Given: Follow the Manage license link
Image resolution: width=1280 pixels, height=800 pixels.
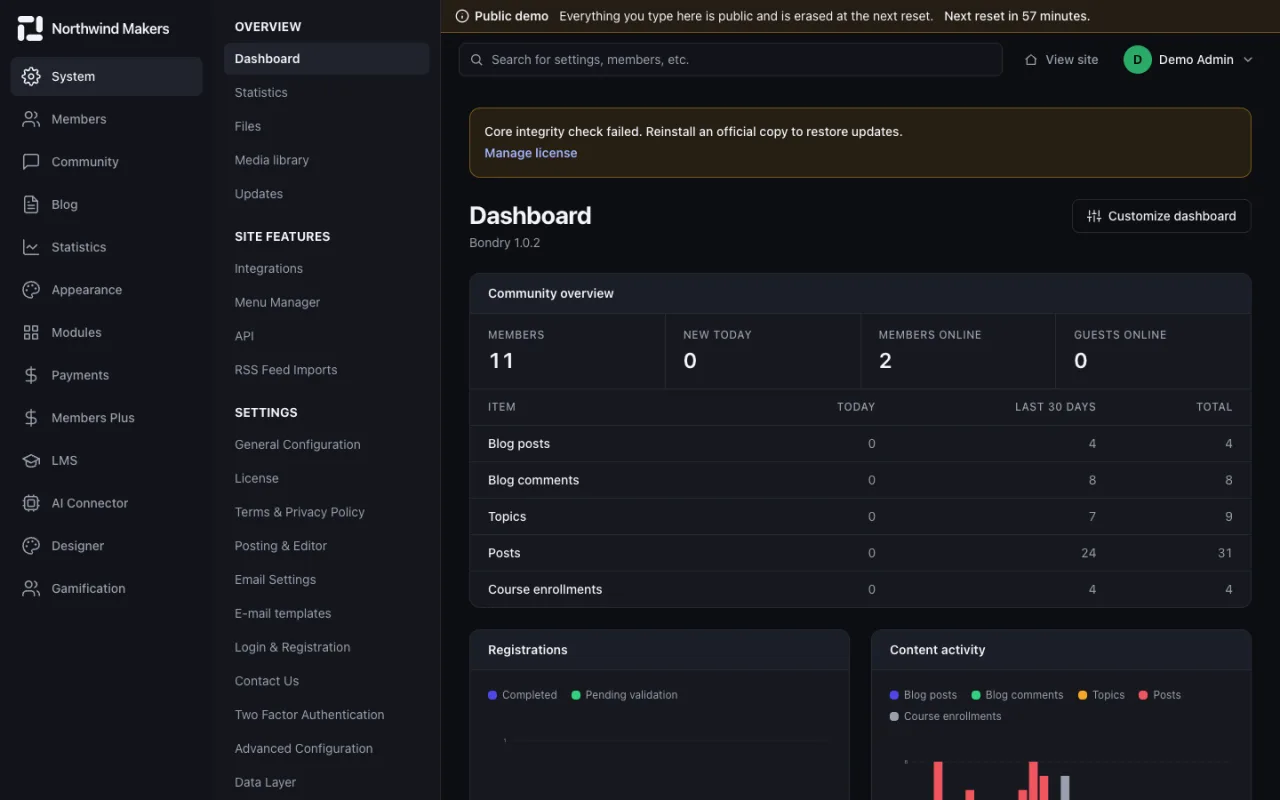Looking at the screenshot, I should [x=531, y=153].
